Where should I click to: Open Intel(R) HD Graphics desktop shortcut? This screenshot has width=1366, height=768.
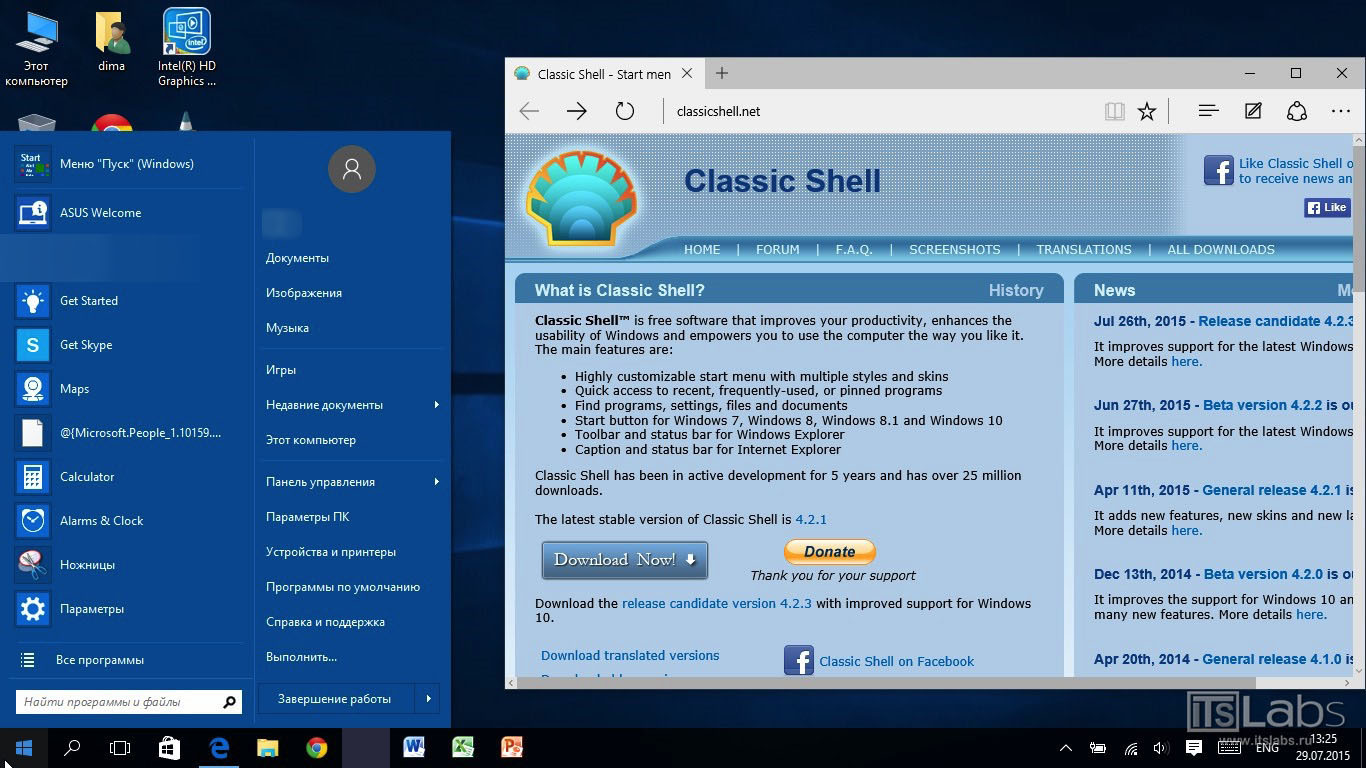tap(187, 48)
